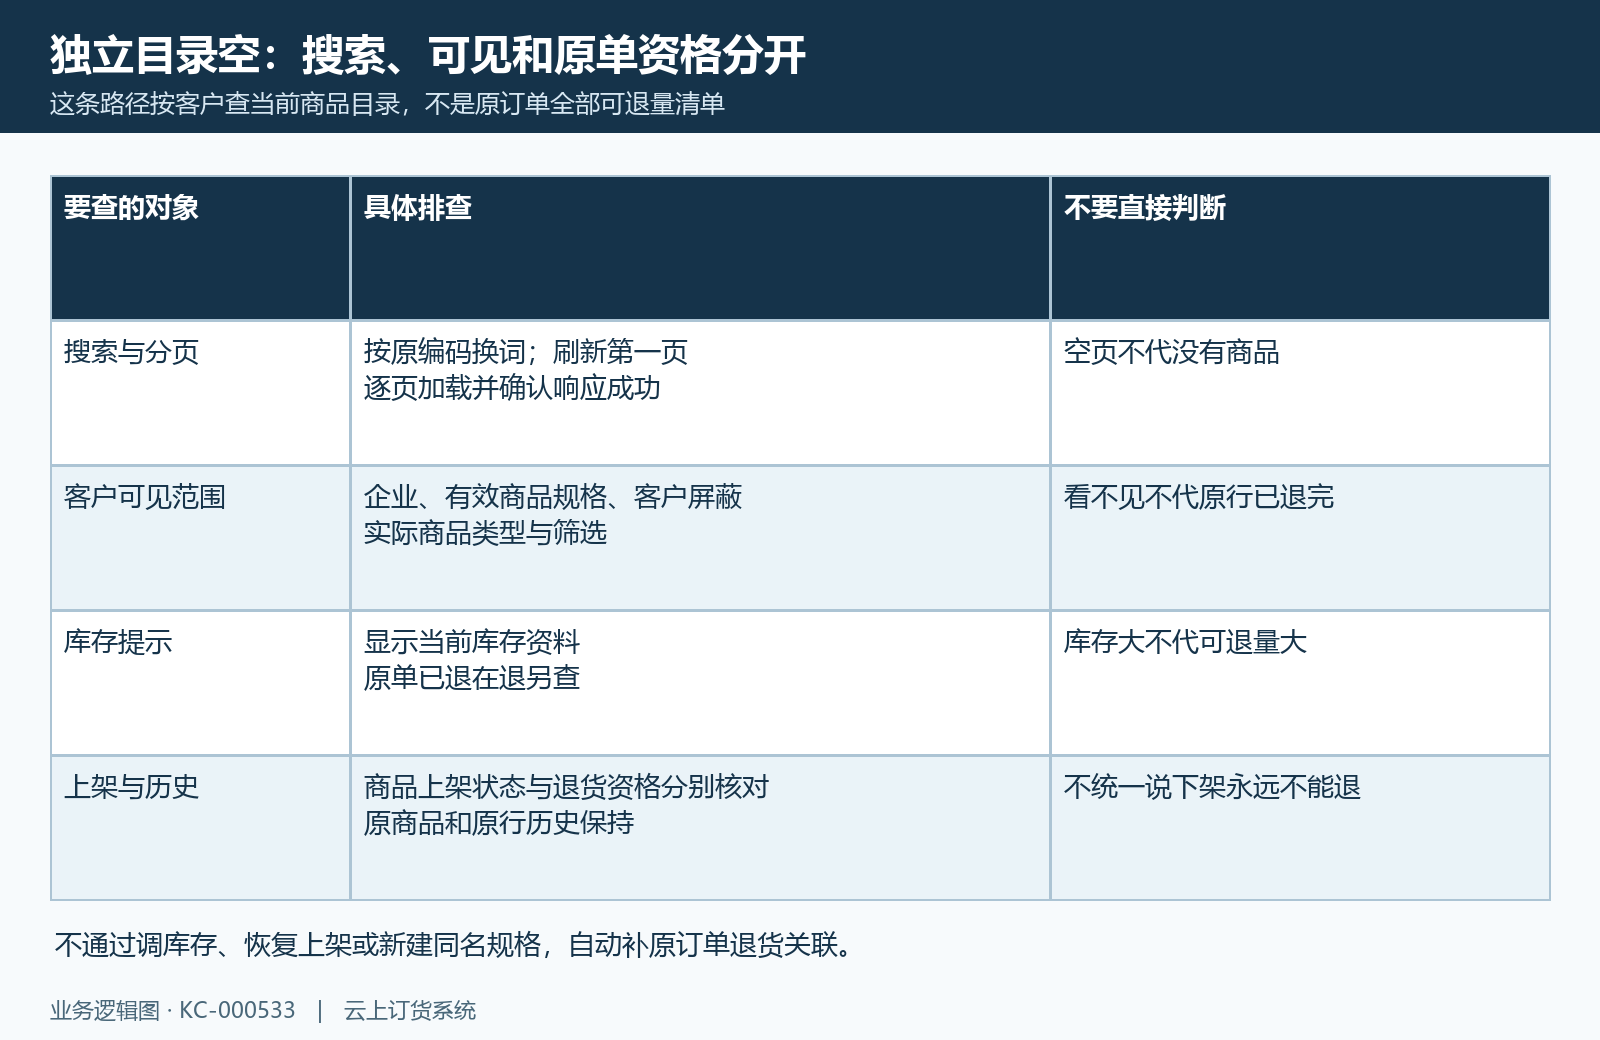
Task: Click the column header 具体排查
Action: pyautogui.click(x=700, y=248)
